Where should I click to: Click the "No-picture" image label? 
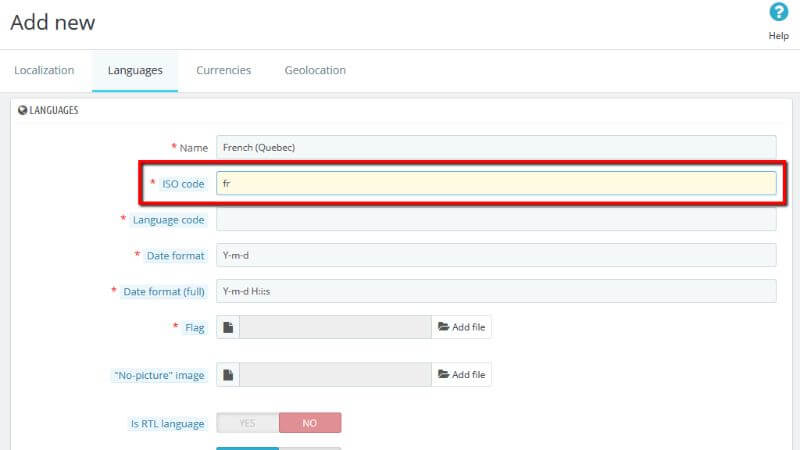point(159,376)
